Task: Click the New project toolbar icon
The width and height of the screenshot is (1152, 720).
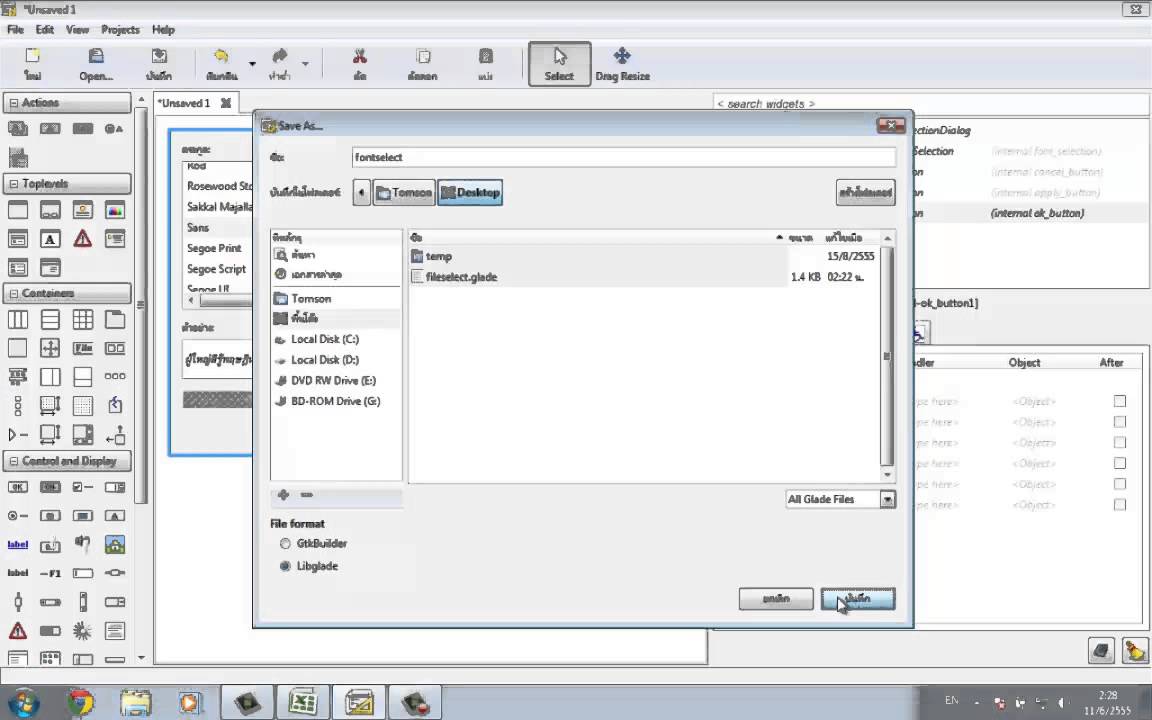Action: point(32,65)
